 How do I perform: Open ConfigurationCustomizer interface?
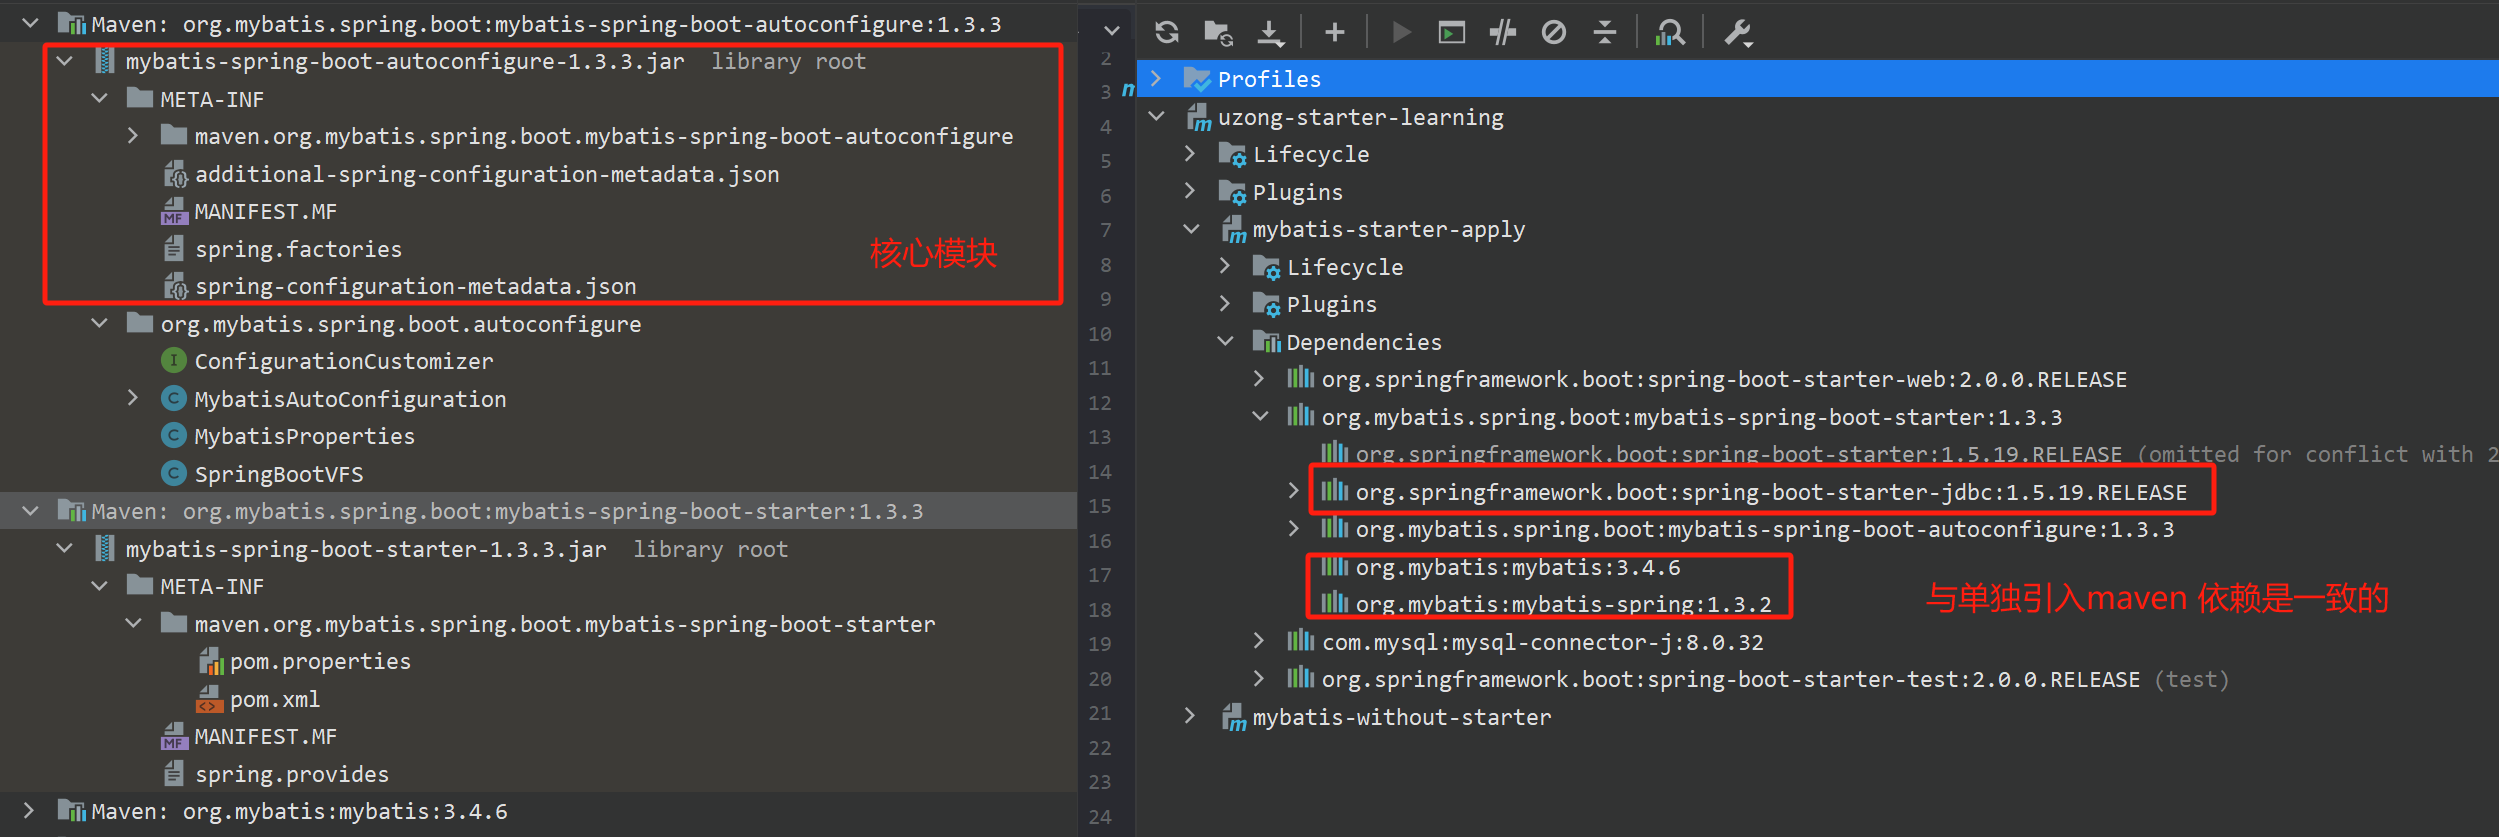344,361
